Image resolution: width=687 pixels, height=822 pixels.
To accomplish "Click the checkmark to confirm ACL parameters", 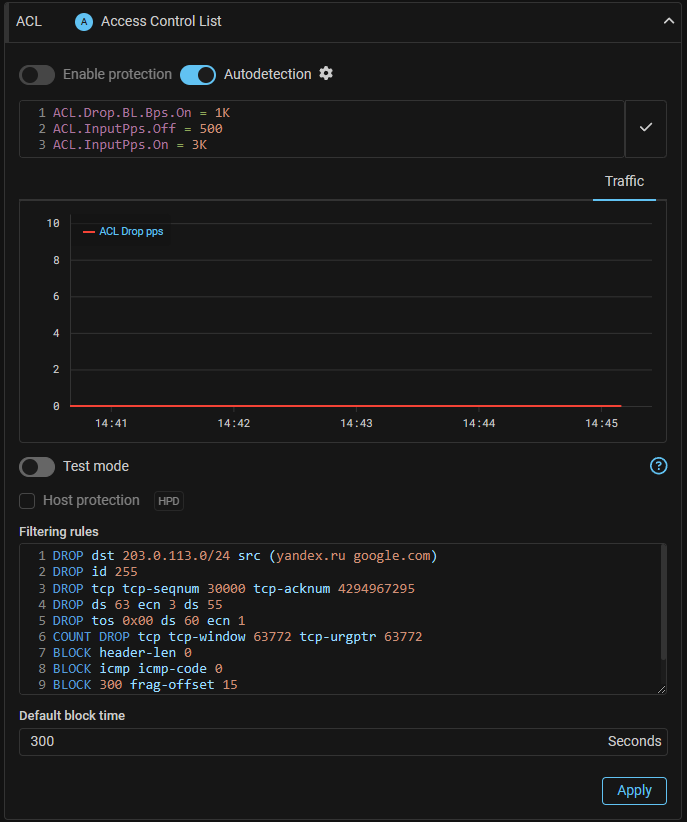I will (x=646, y=128).
